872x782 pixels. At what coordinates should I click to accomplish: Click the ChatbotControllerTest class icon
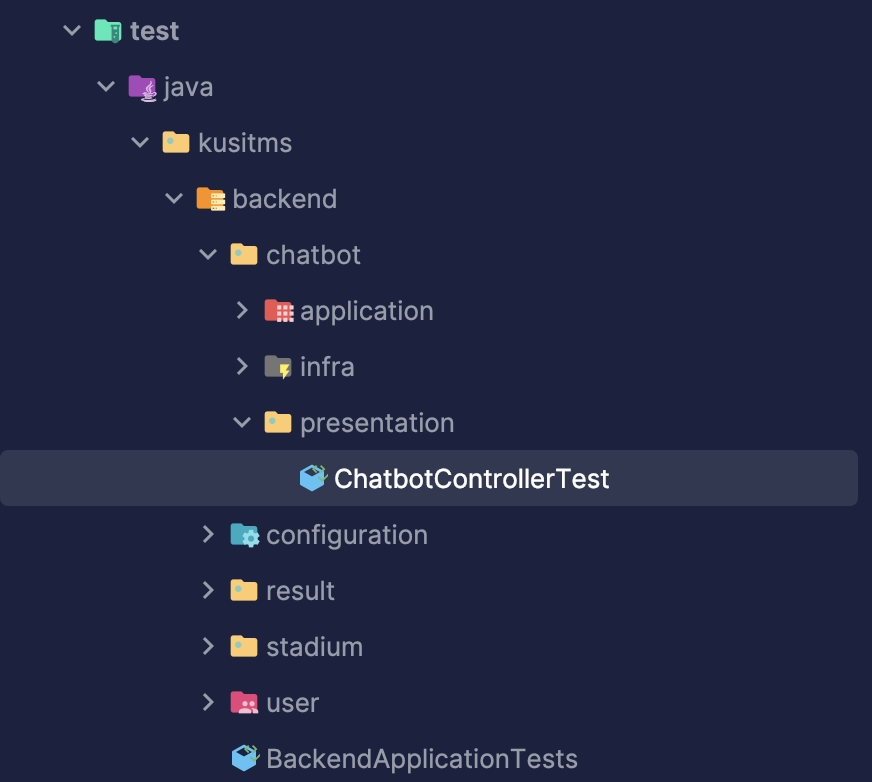(x=313, y=479)
